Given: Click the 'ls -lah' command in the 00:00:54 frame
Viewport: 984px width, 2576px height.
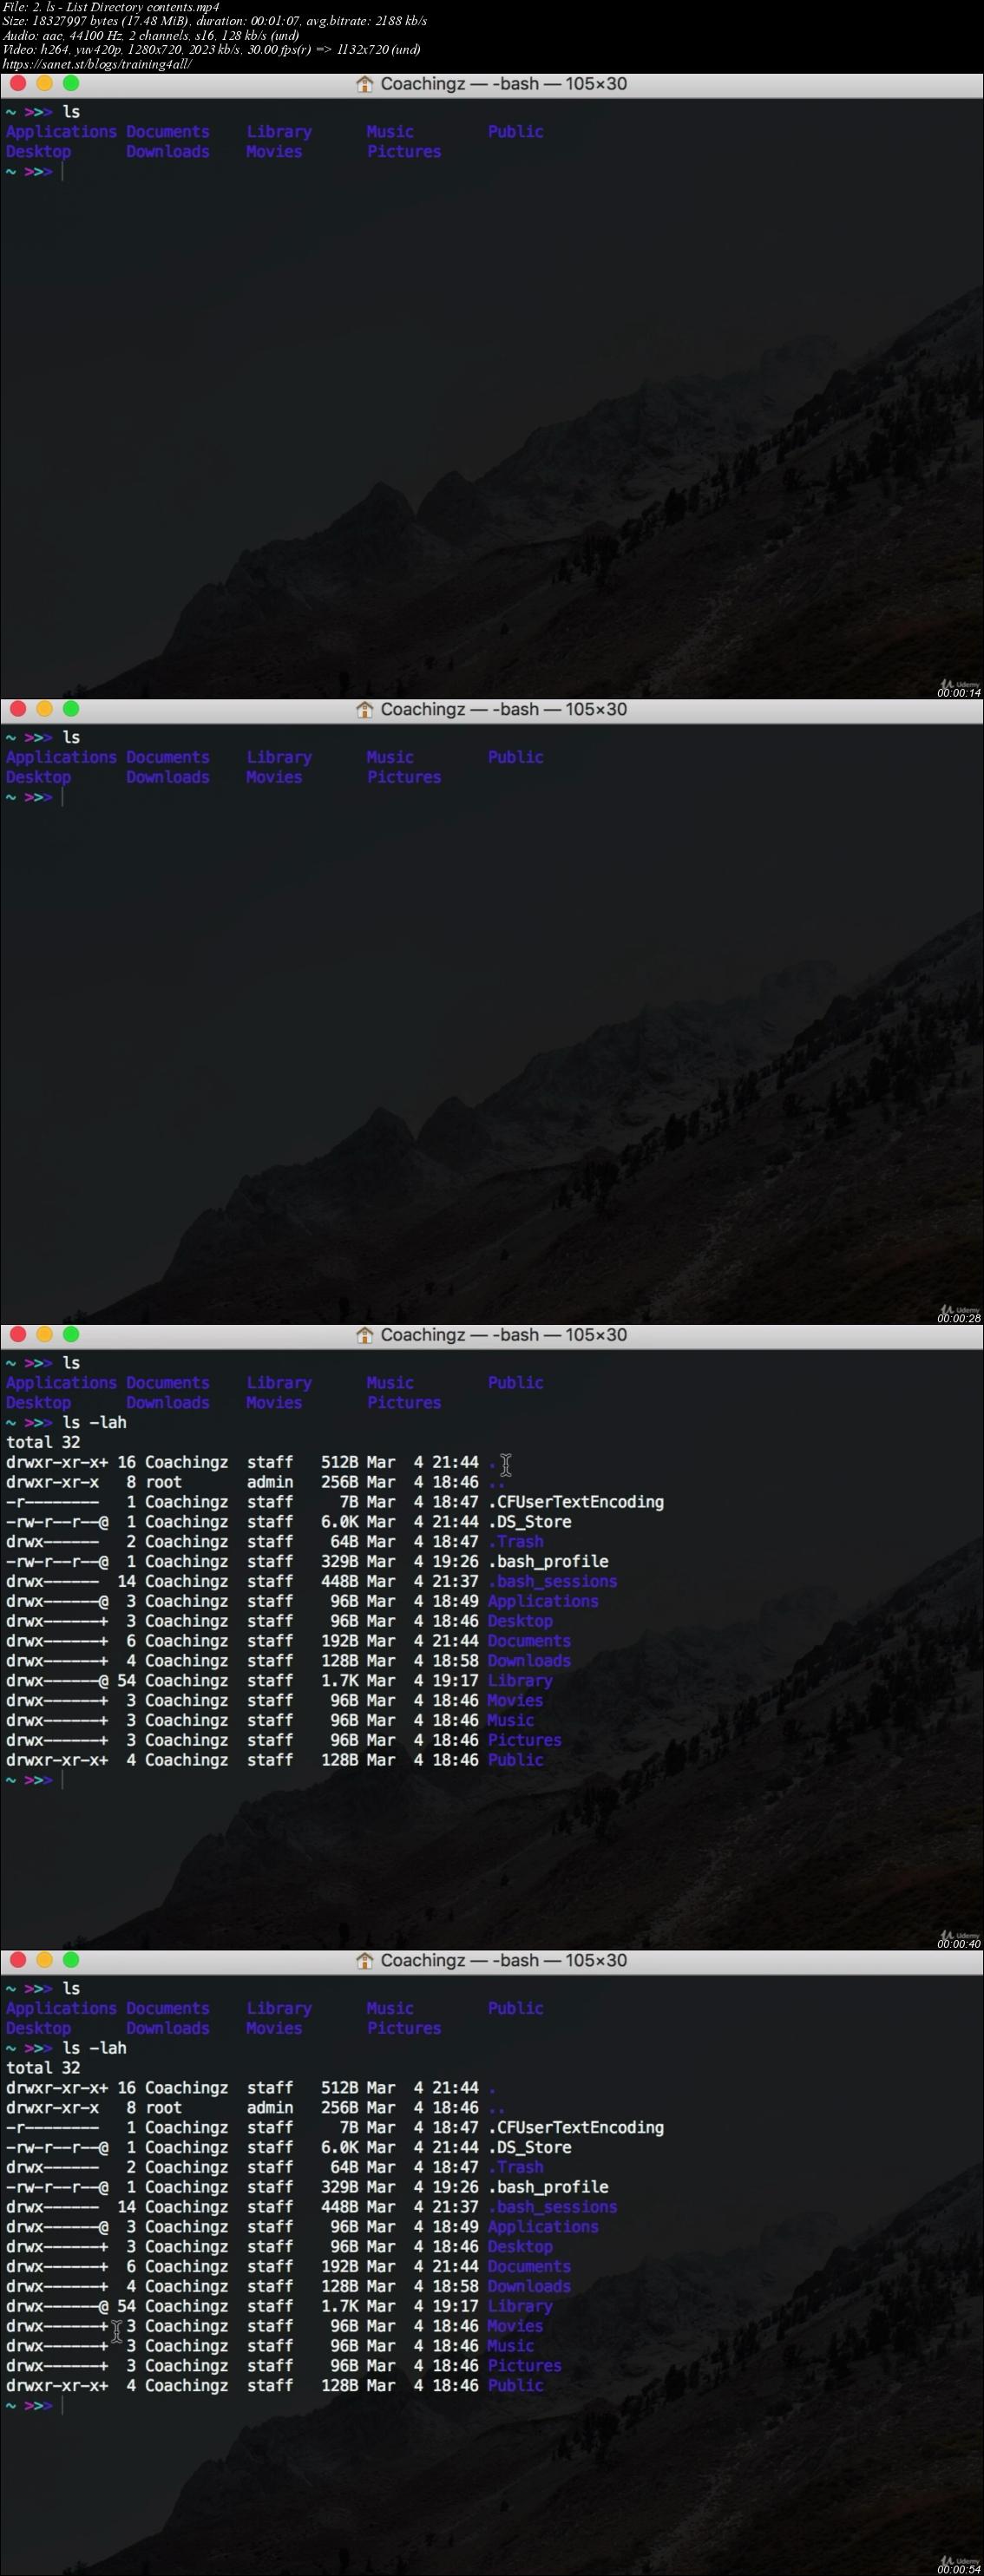Looking at the screenshot, I should [95, 2048].
